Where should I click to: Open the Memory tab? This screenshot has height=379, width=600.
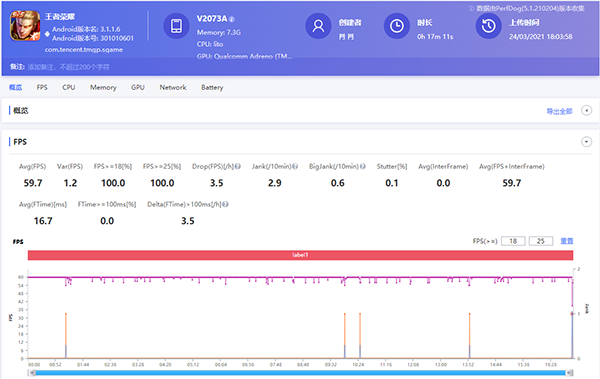(103, 87)
